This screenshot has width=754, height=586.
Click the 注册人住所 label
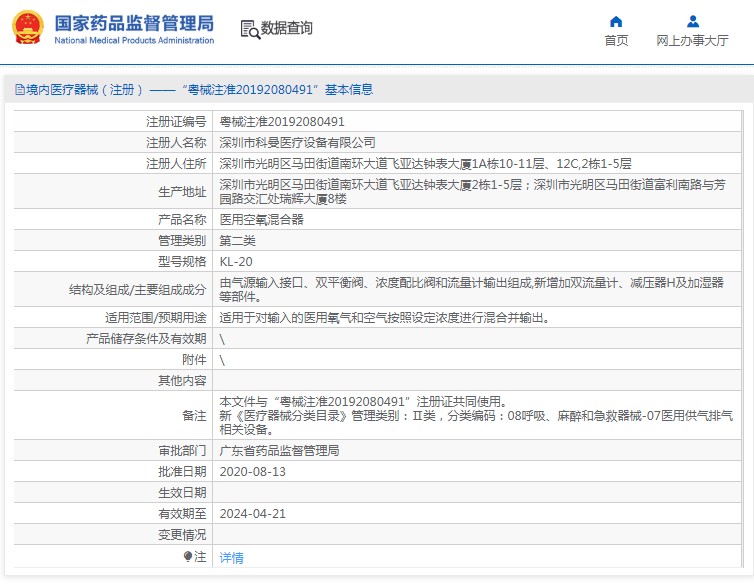pos(176,164)
